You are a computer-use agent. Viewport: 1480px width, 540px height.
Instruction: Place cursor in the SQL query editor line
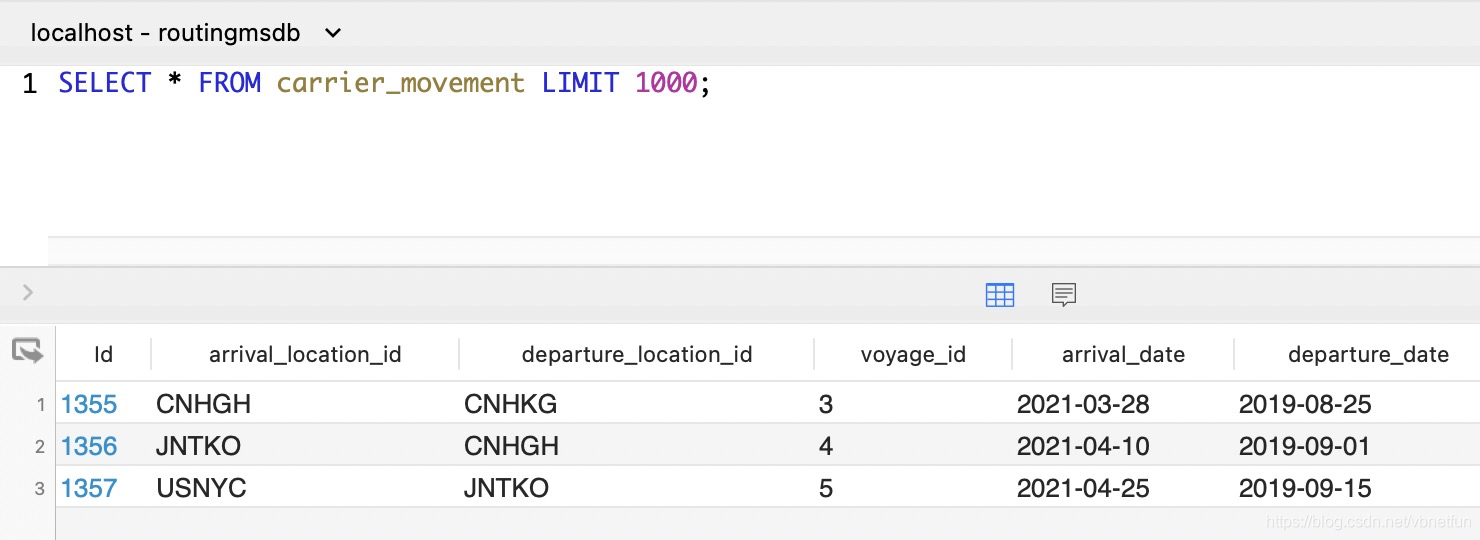coord(384,83)
